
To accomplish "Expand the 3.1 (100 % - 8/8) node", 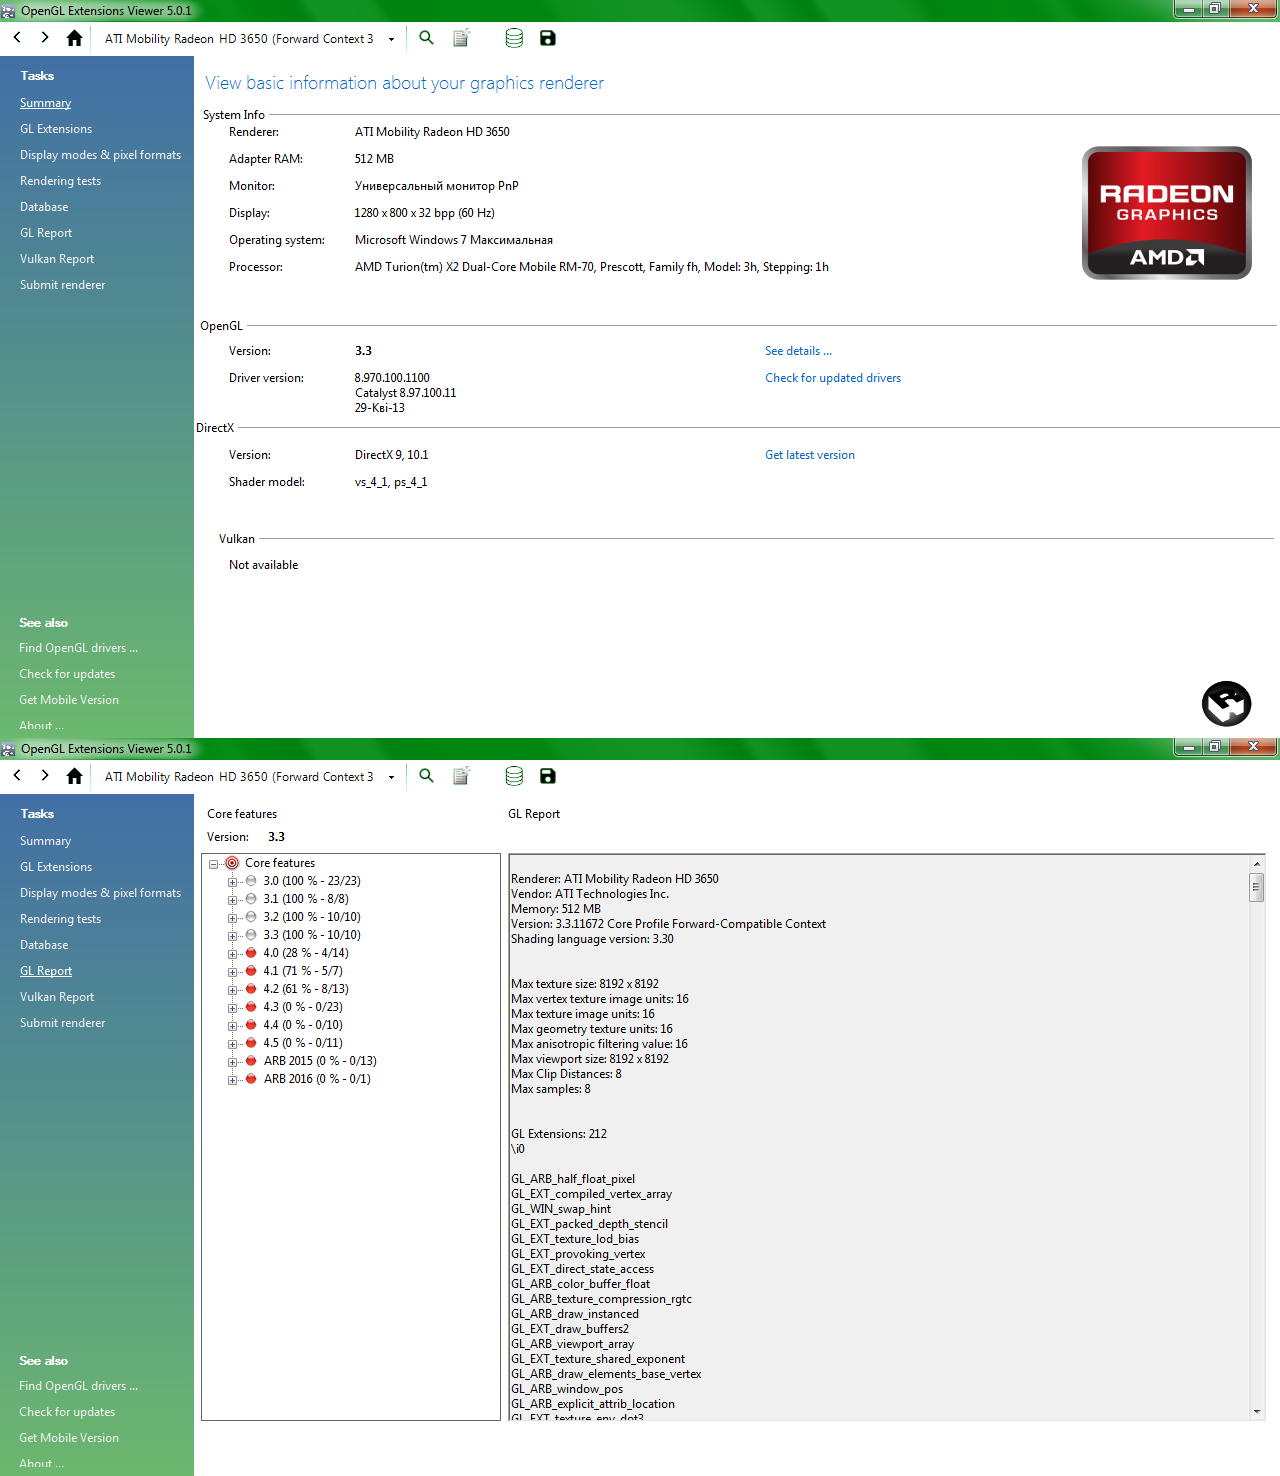I will [232, 900].
